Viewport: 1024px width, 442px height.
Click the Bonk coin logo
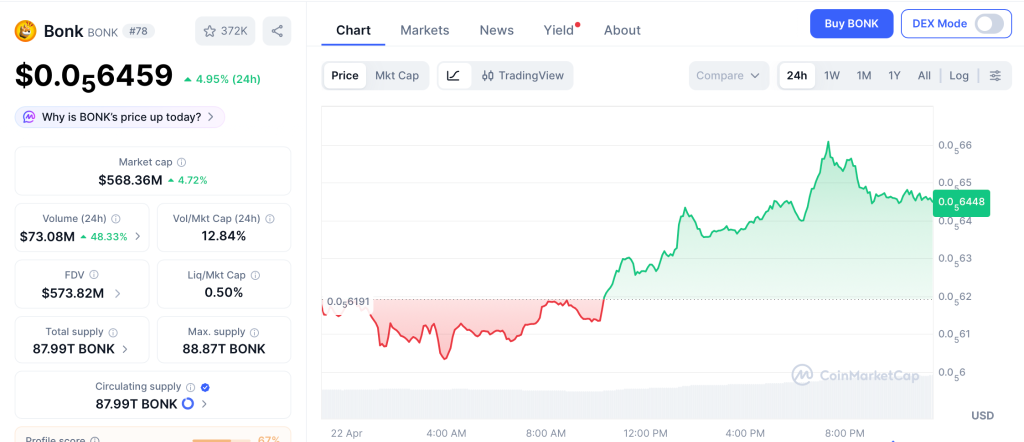coord(25,31)
